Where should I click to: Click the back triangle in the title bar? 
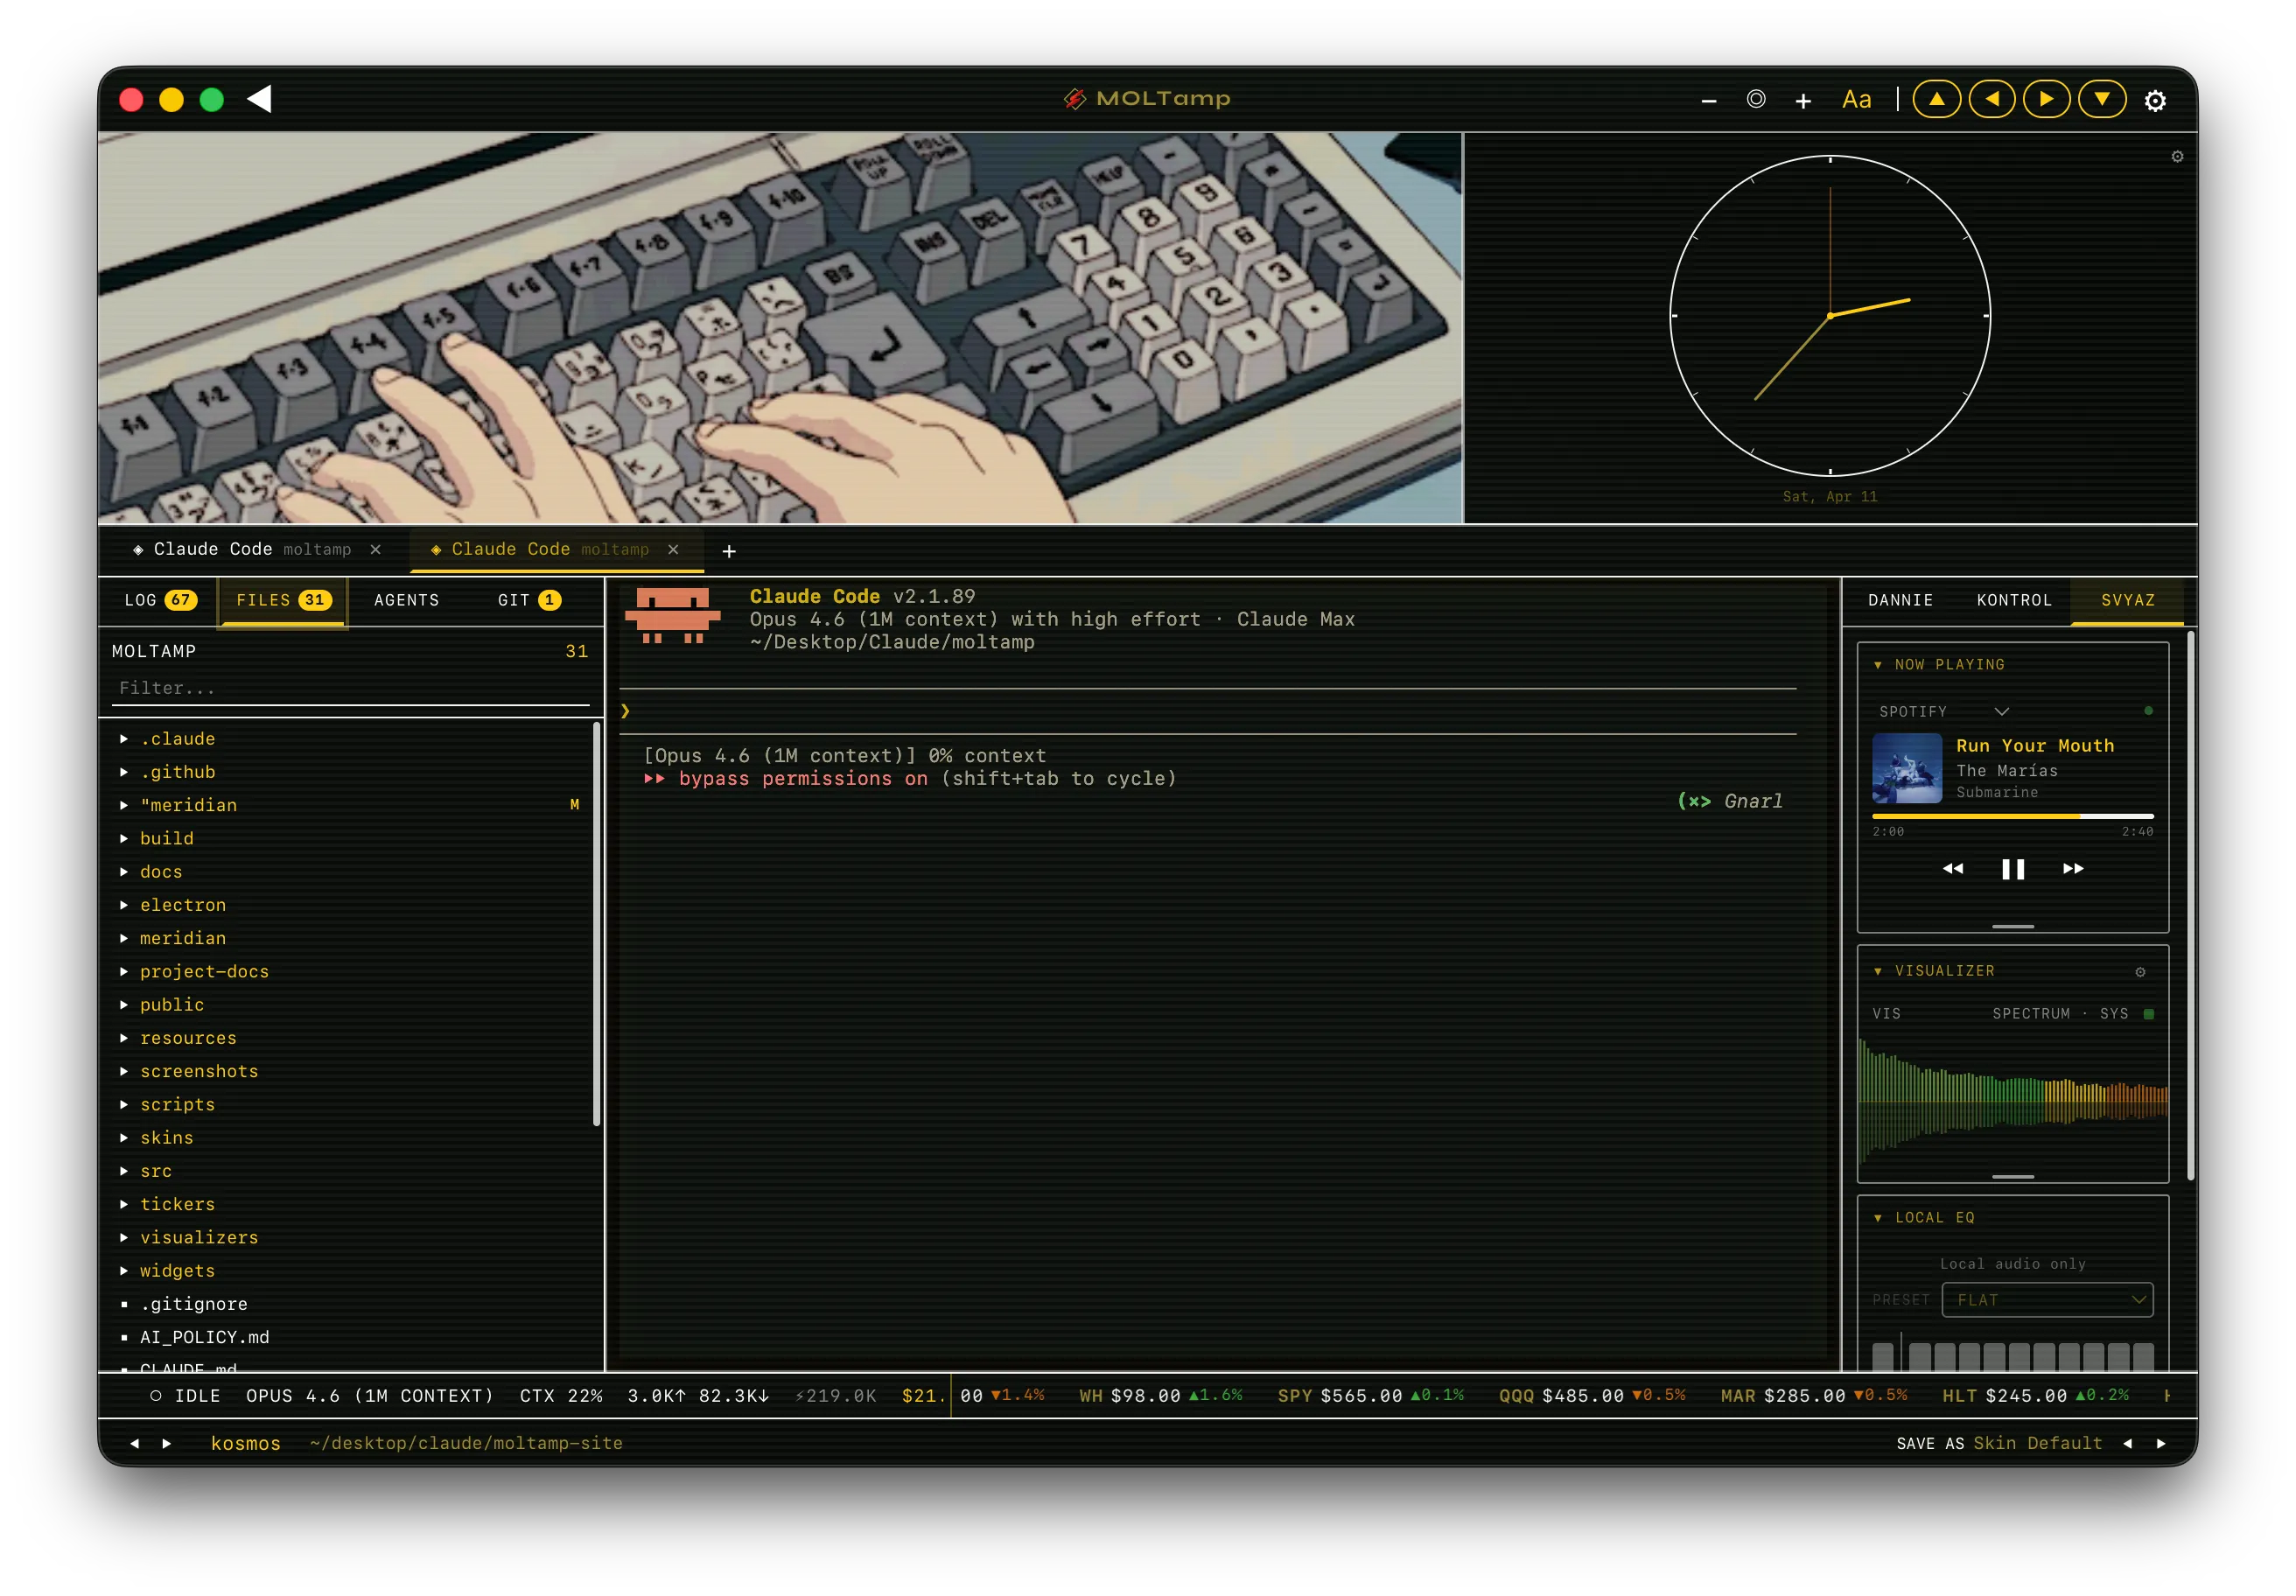coord(260,99)
